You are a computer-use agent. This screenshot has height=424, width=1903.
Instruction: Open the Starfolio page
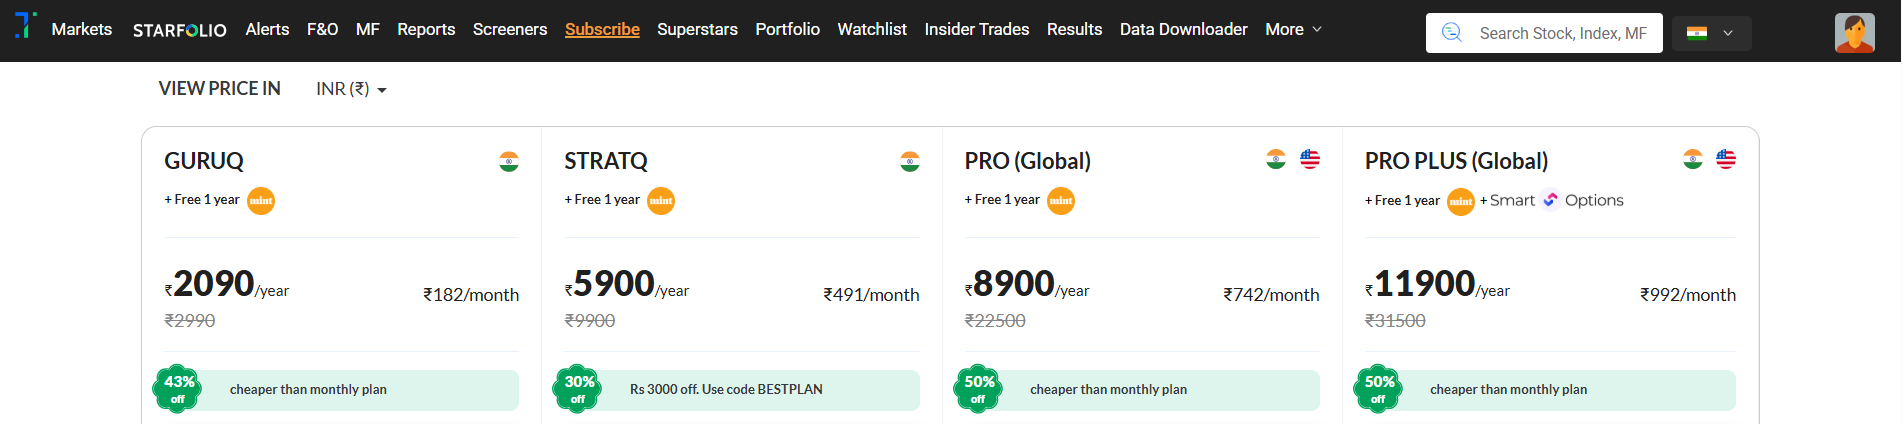(x=180, y=30)
